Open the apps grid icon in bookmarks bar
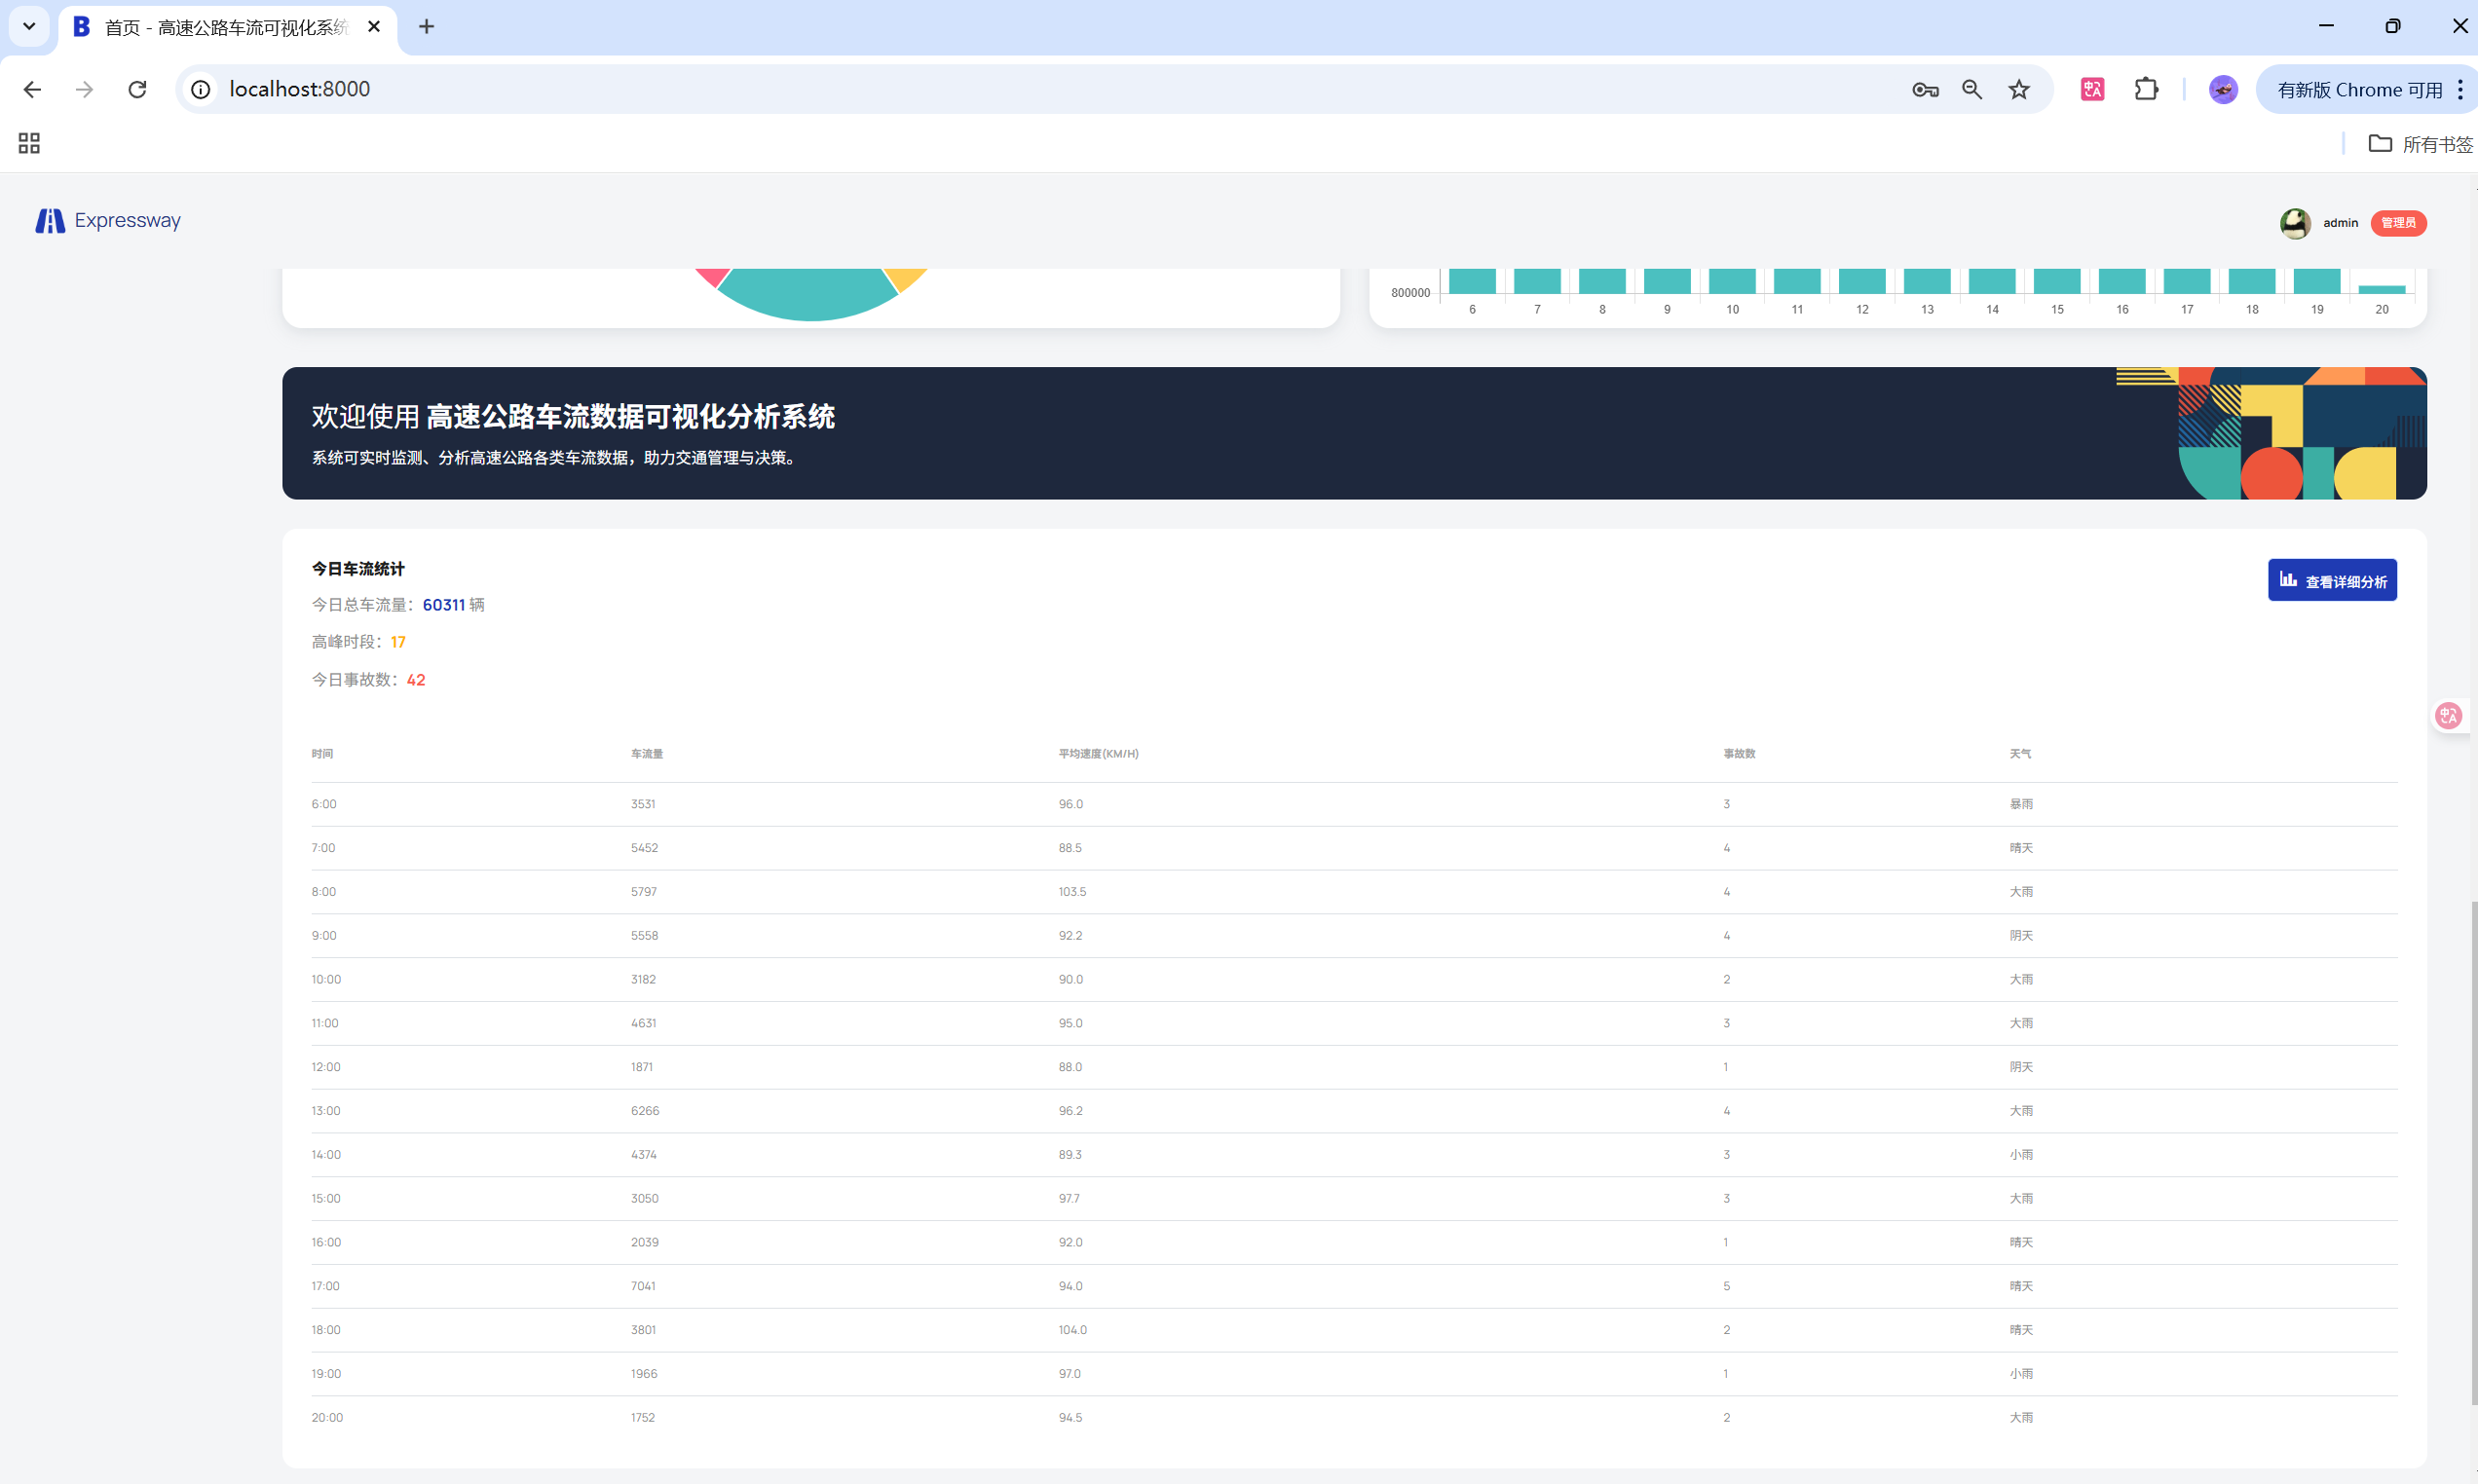2478x1484 pixels. click(29, 144)
